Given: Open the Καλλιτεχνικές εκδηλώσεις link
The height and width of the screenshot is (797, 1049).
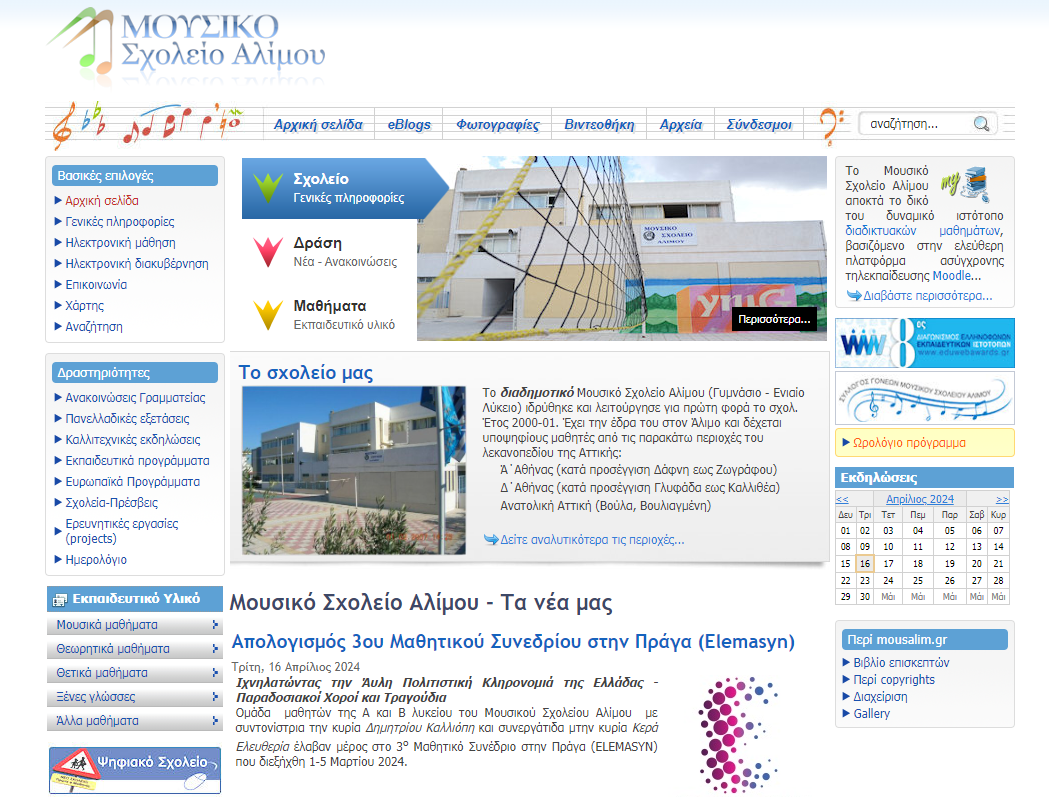Looking at the screenshot, I should [x=132, y=440].
